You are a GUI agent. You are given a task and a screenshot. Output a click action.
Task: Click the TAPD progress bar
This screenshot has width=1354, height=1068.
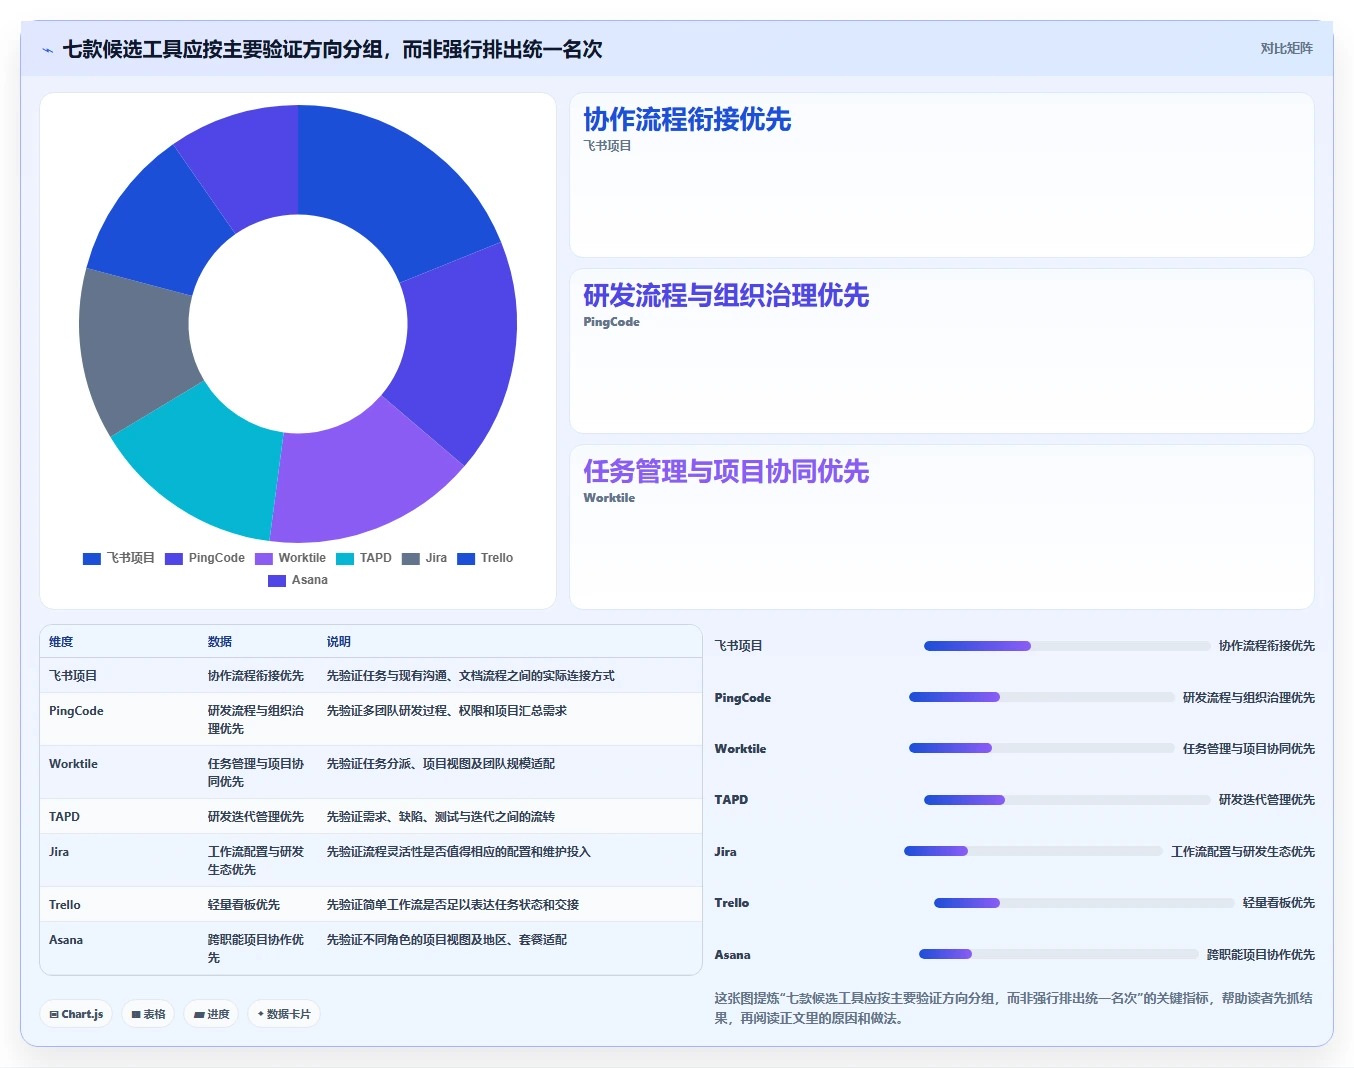pyautogui.click(x=1067, y=800)
